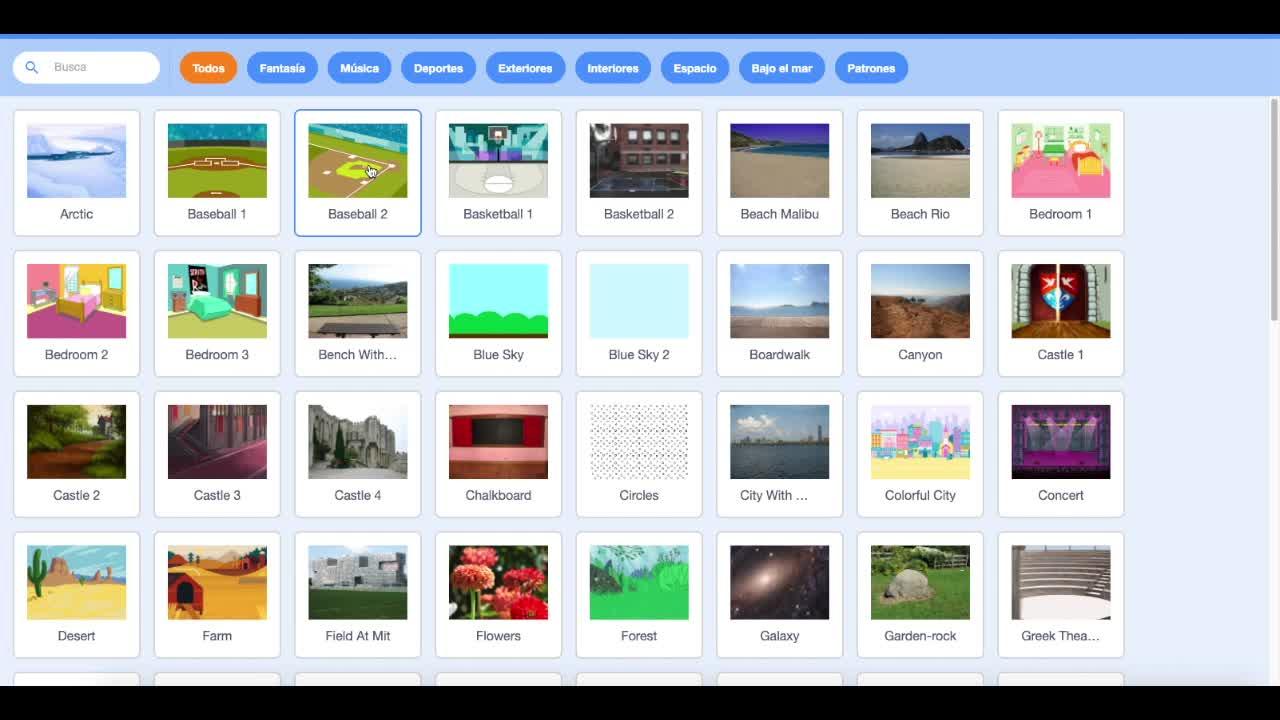Show the Patrones category
This screenshot has width=1280, height=720.
(871, 68)
